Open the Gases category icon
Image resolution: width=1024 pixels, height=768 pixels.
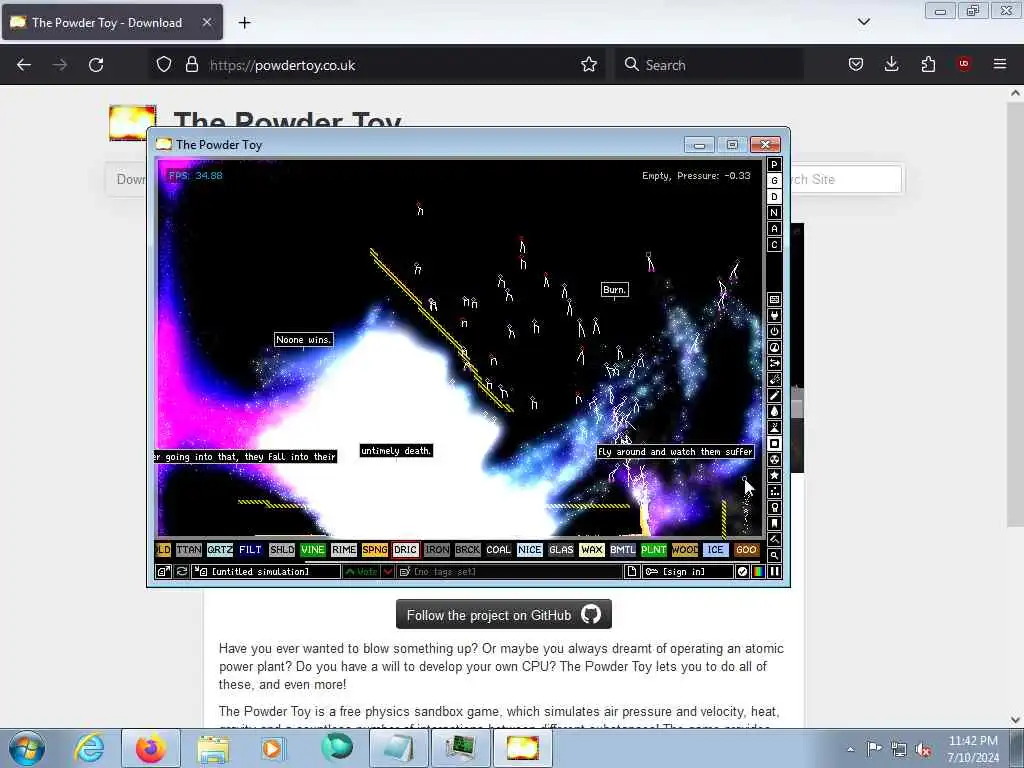coord(774,396)
